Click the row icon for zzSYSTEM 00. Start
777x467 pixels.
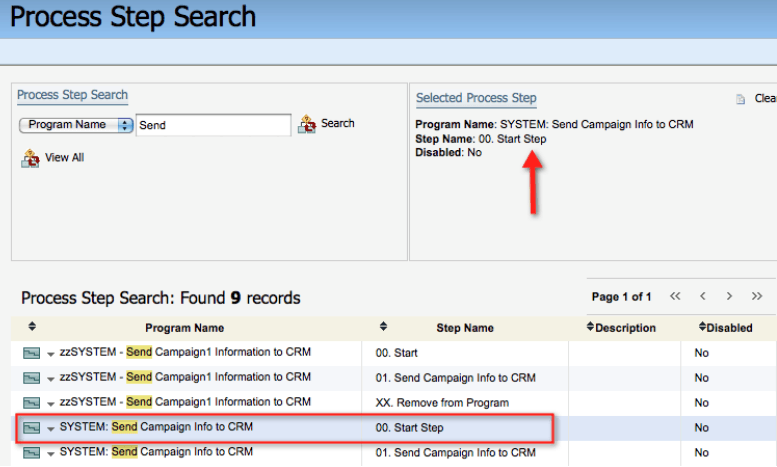(x=32, y=353)
